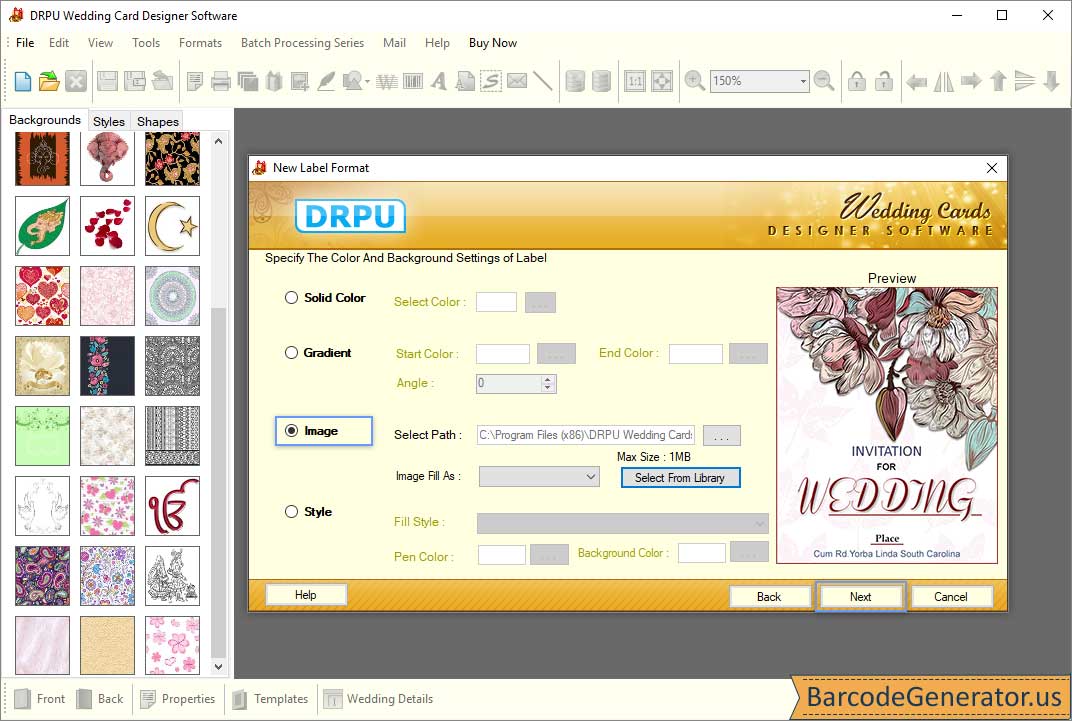The image size is (1072, 721).
Task: Click the Cancel button
Action: [x=951, y=597]
